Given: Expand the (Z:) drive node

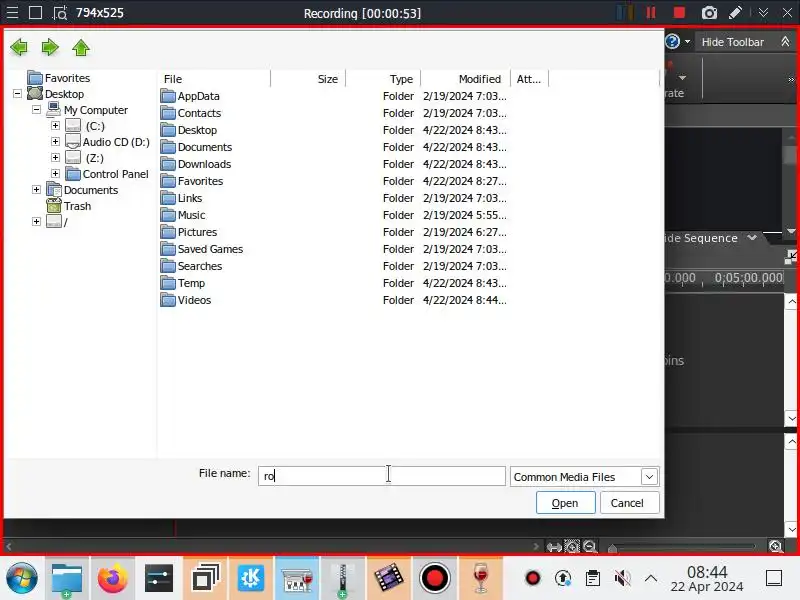Looking at the screenshot, I should click(55, 158).
